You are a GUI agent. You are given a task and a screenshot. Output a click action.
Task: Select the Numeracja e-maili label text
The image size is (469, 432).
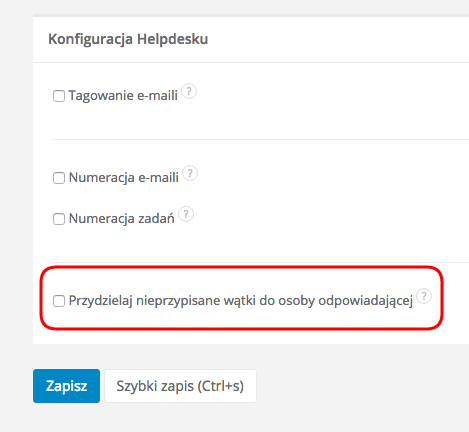point(124,178)
